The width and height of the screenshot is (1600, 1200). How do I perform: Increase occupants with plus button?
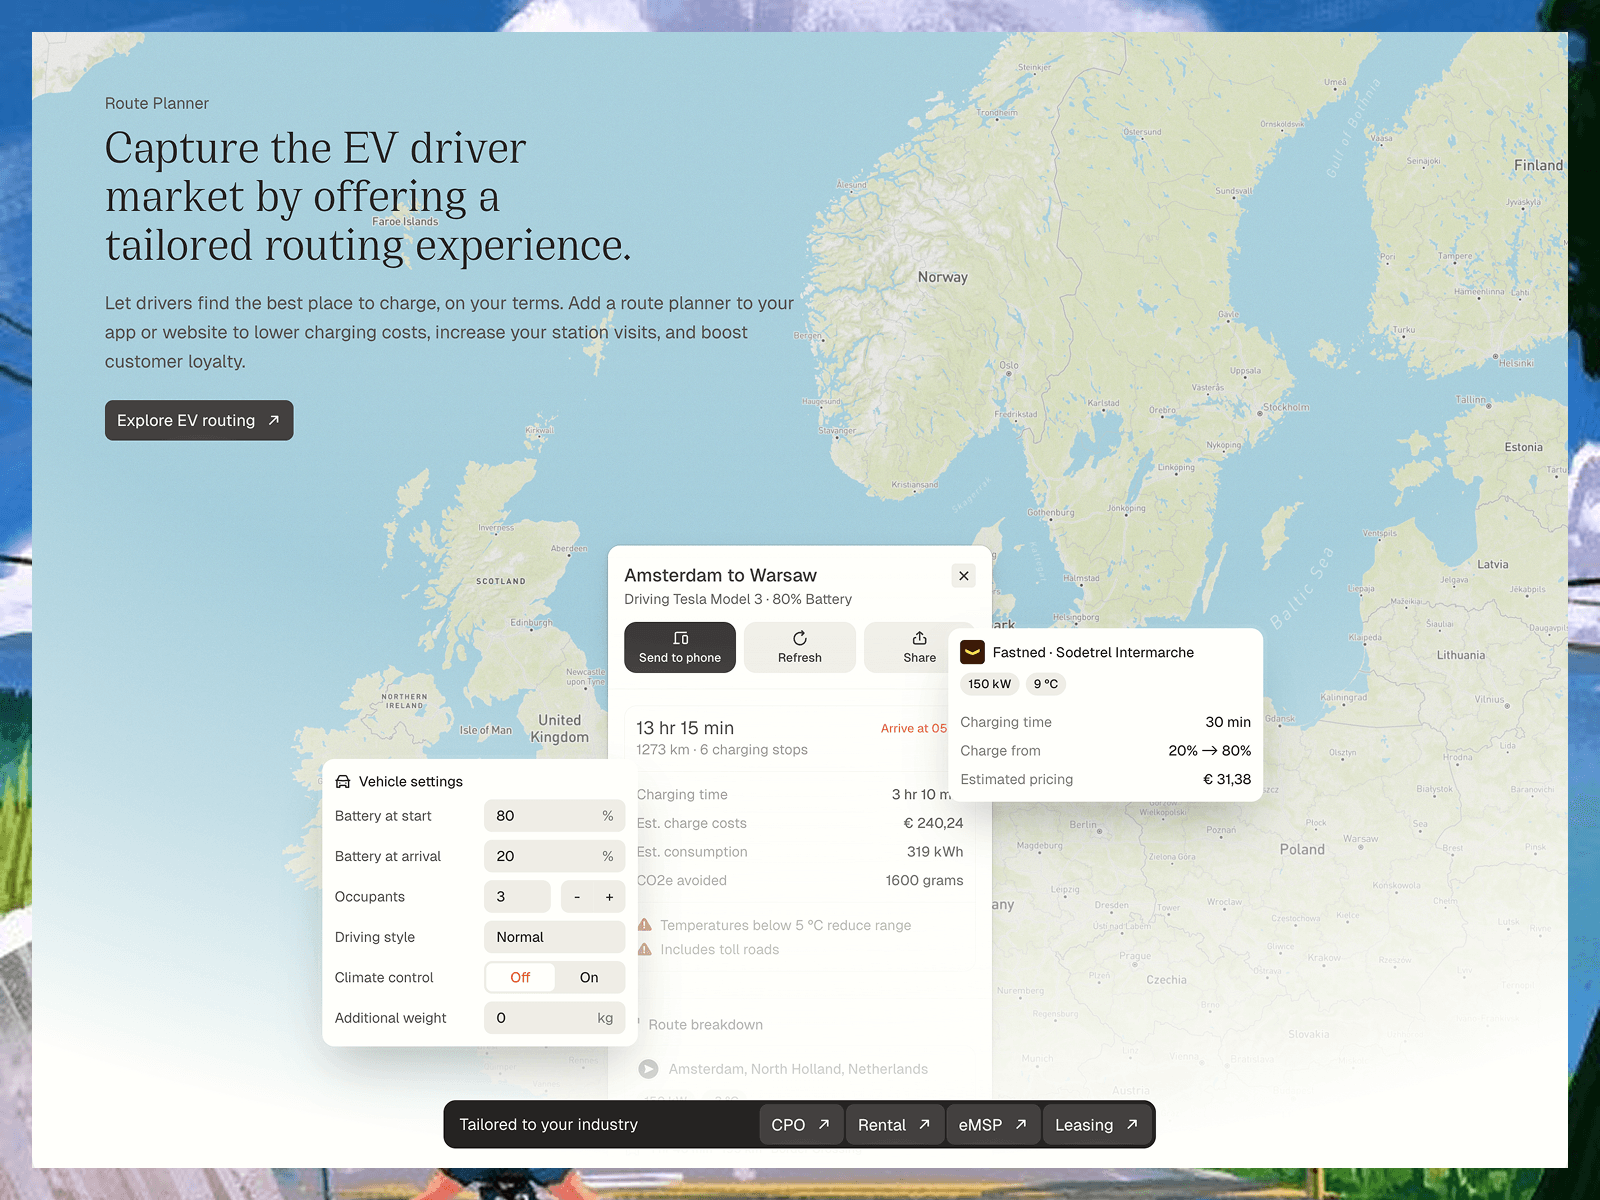[x=609, y=897]
